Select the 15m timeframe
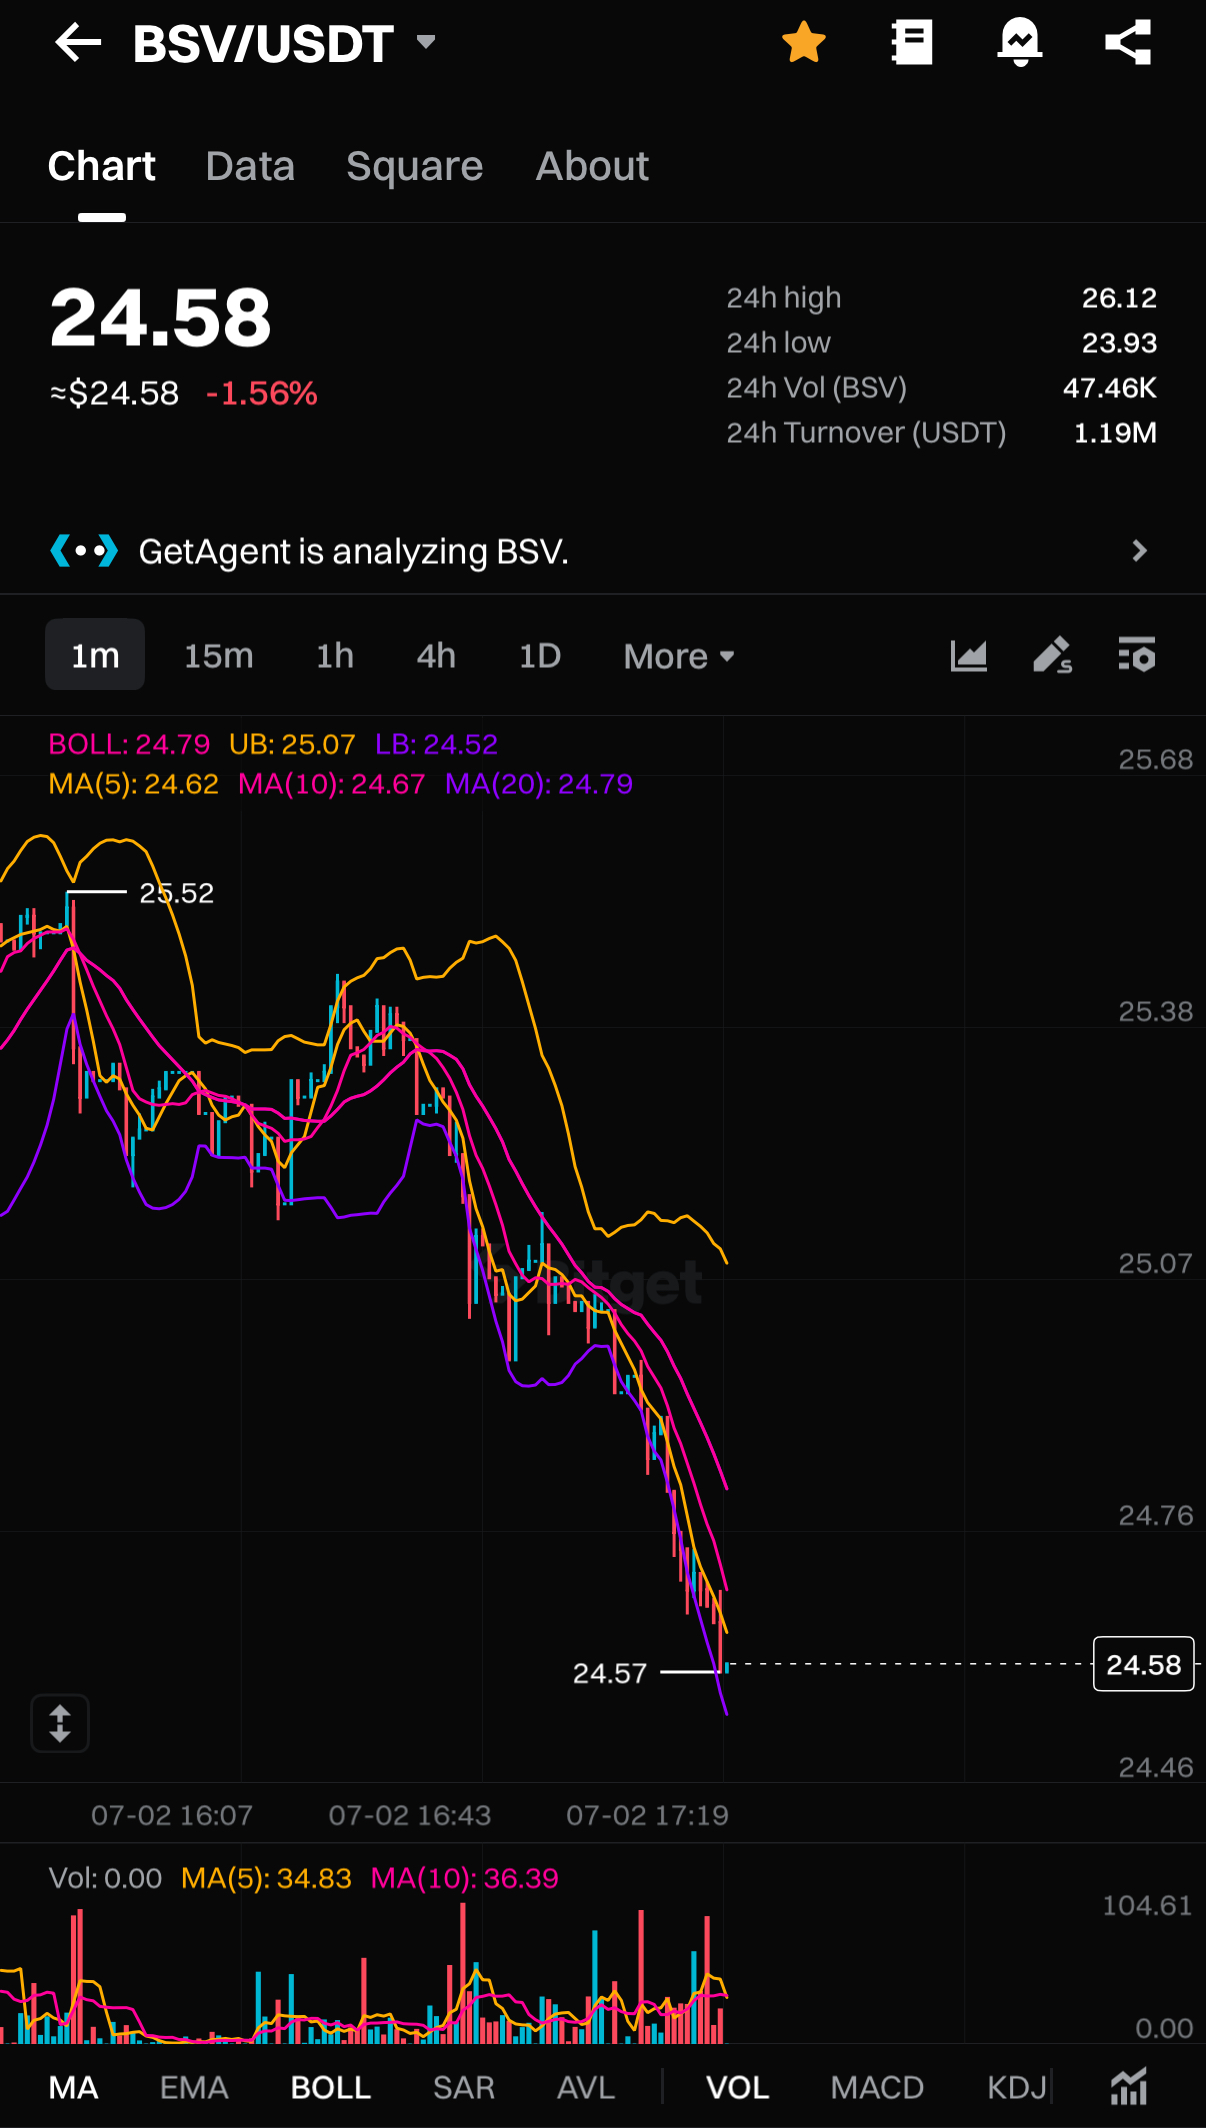This screenshot has height=2128, width=1206. pos(218,655)
